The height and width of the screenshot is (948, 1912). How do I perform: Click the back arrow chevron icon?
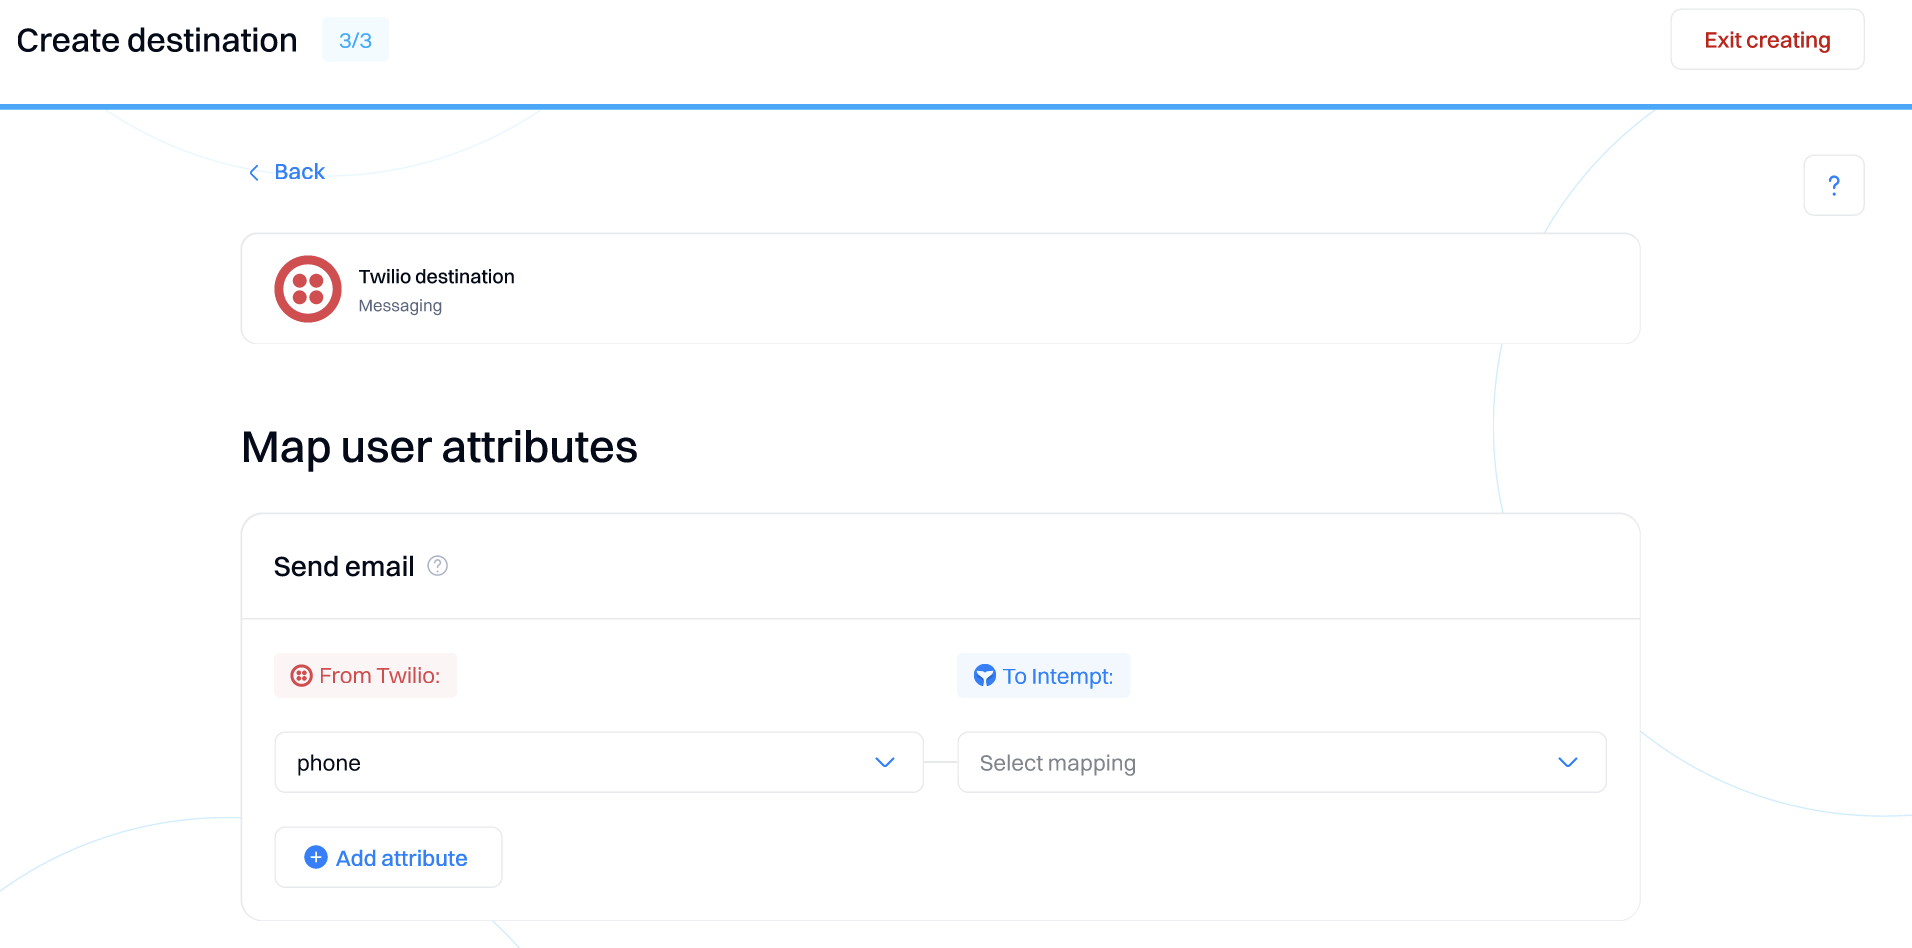[254, 173]
